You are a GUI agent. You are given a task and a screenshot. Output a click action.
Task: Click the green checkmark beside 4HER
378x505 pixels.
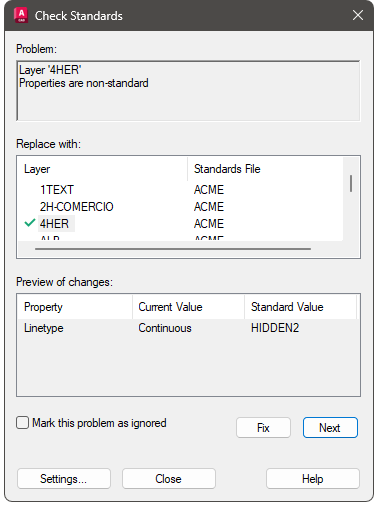click(x=30, y=223)
